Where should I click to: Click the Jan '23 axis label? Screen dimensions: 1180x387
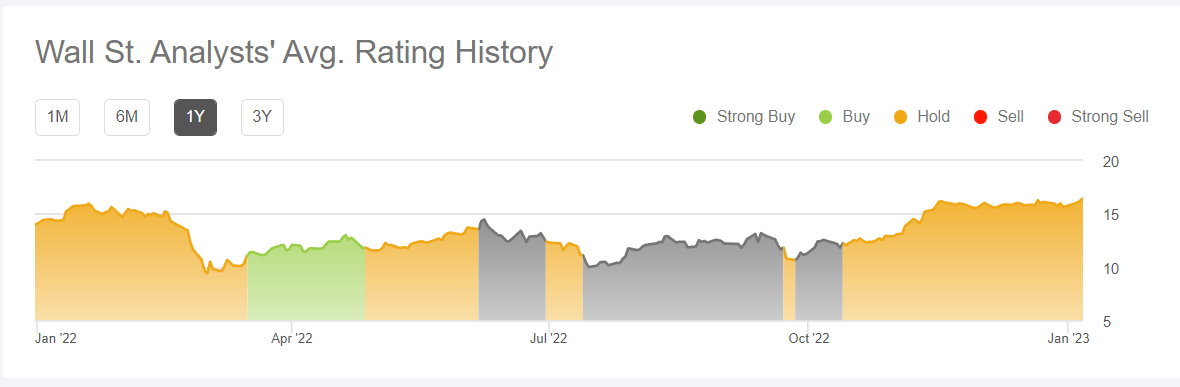point(1067,339)
